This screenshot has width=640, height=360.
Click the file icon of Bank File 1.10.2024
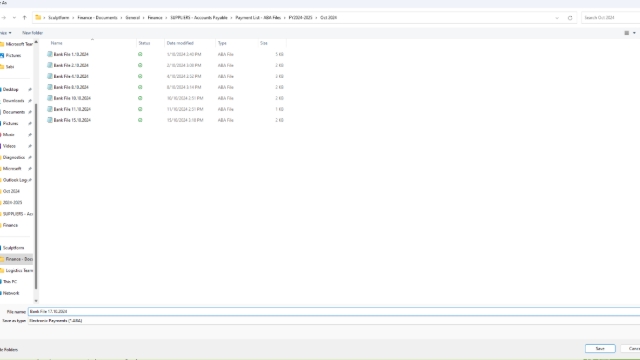click(x=50, y=54)
